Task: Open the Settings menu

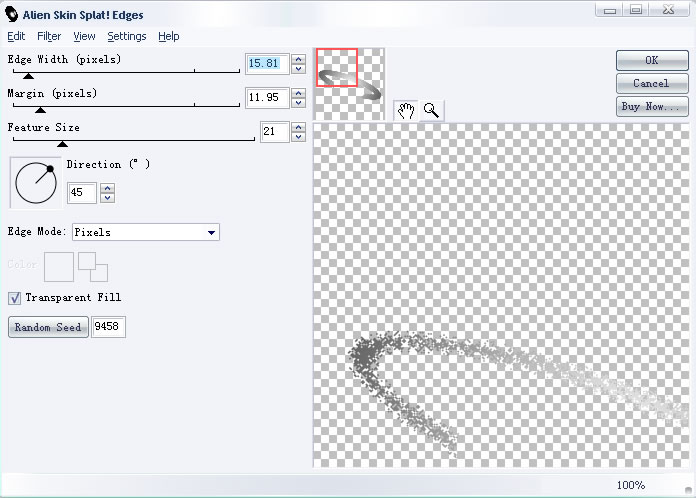Action: (x=127, y=36)
